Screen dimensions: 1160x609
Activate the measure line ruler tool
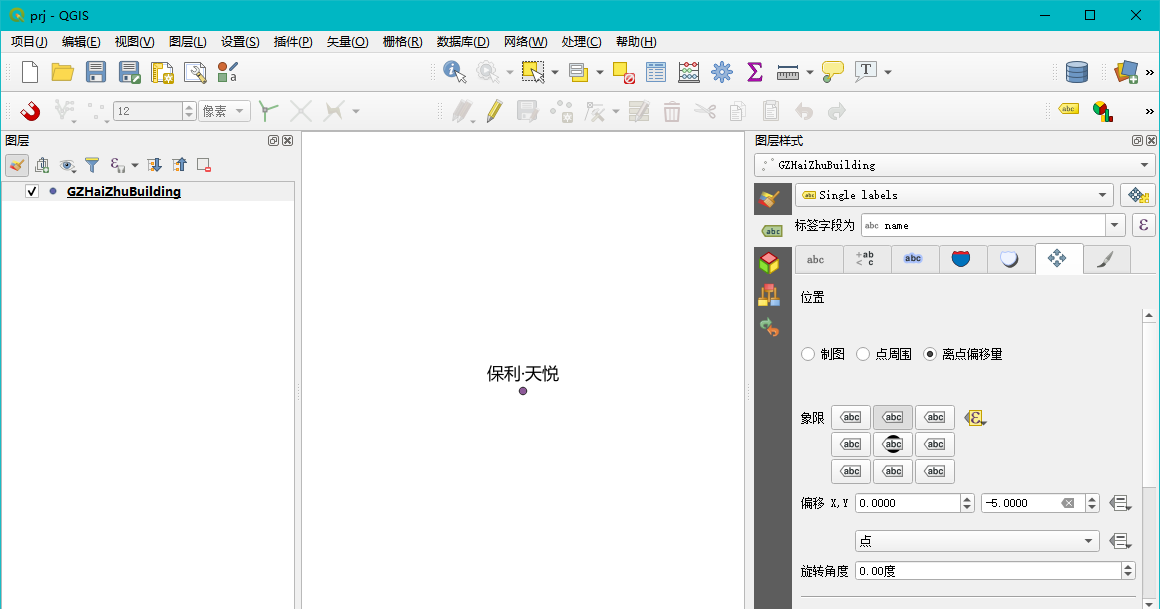click(x=788, y=72)
